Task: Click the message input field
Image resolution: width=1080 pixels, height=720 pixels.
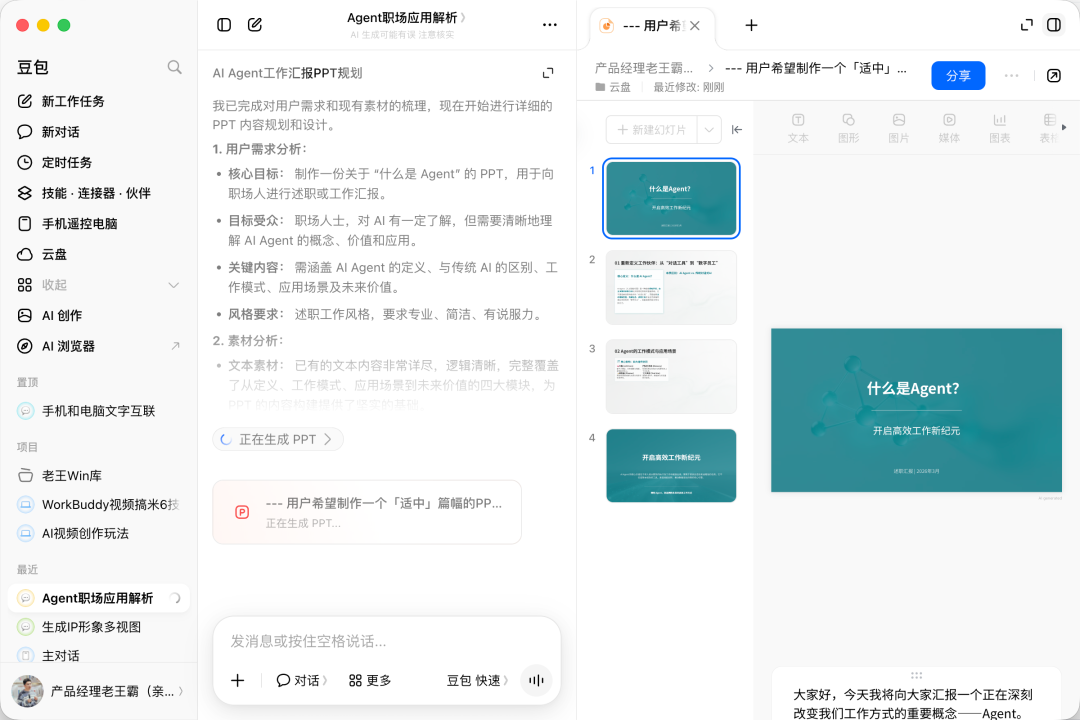Action: (386, 641)
